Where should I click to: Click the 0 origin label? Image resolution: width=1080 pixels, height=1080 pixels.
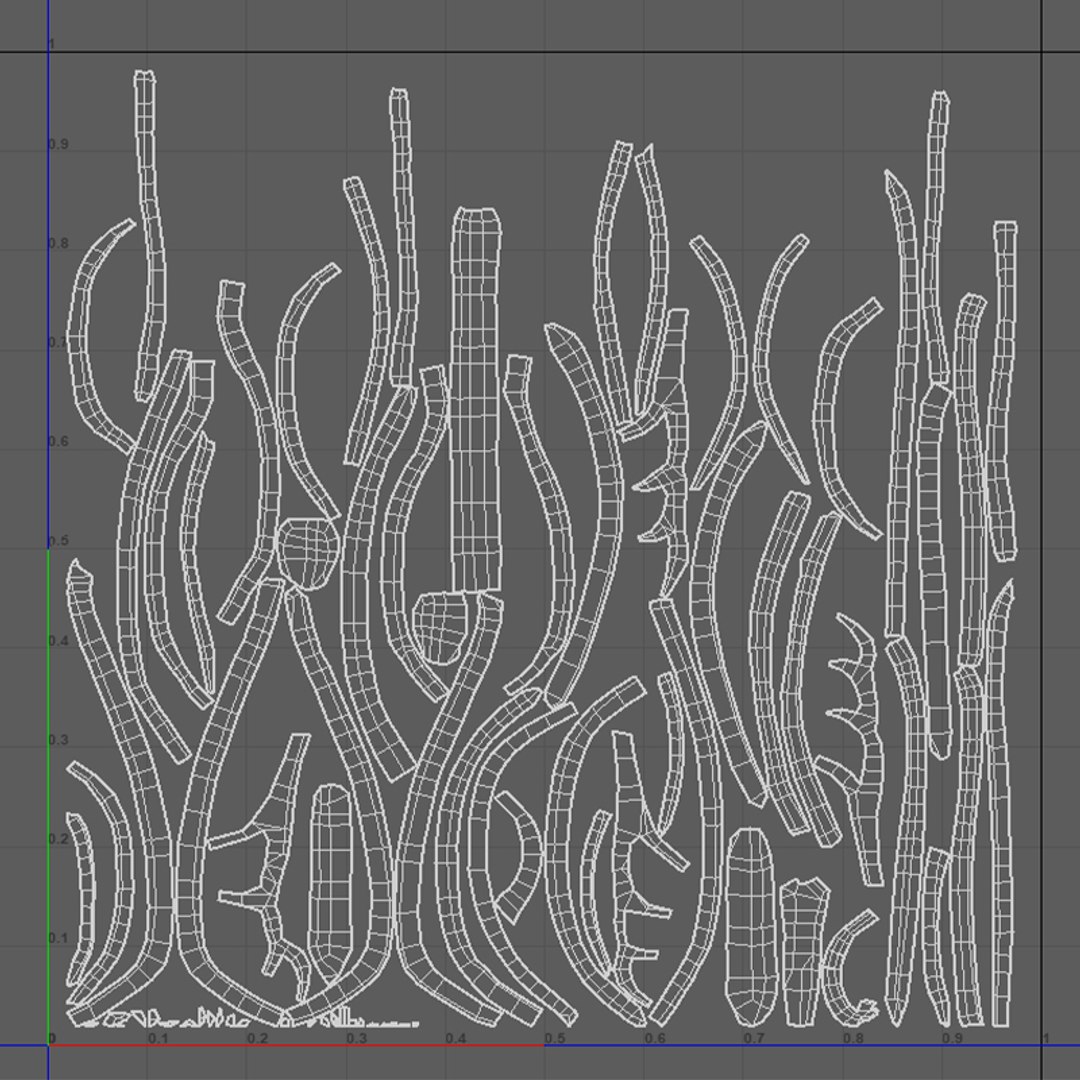pyautogui.click(x=52, y=1038)
